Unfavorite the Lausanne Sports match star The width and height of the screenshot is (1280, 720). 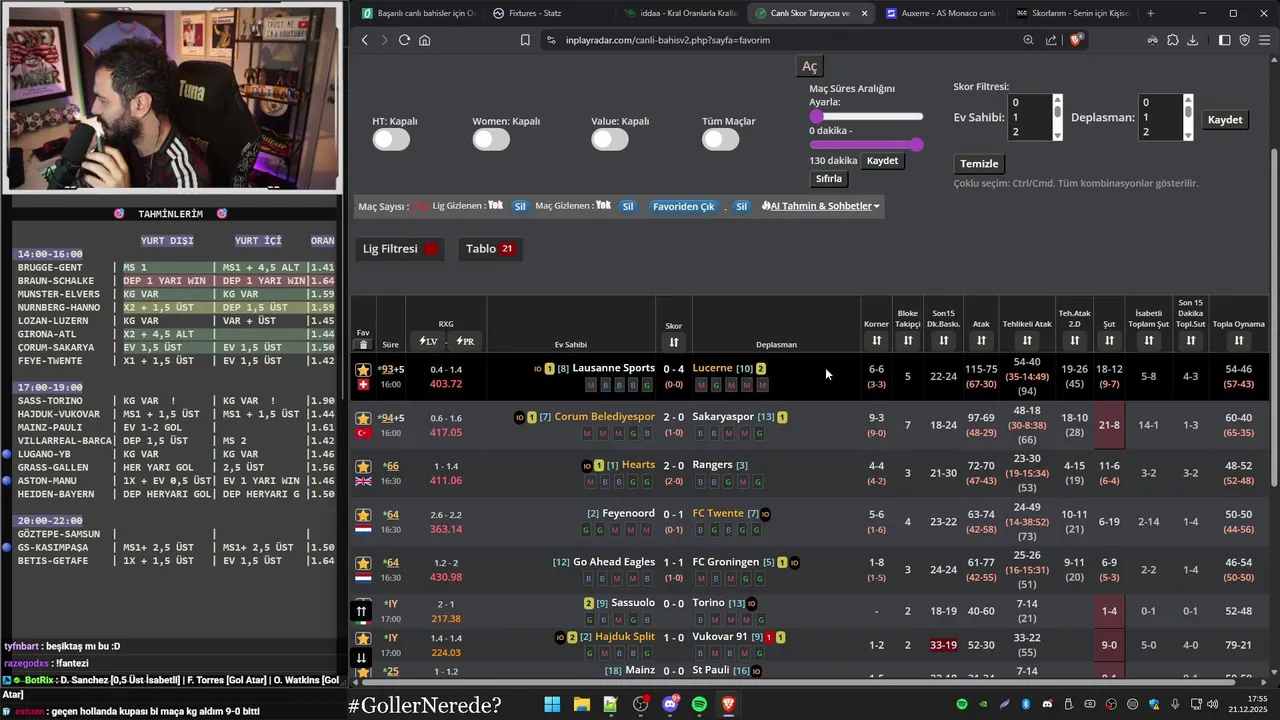pos(363,369)
